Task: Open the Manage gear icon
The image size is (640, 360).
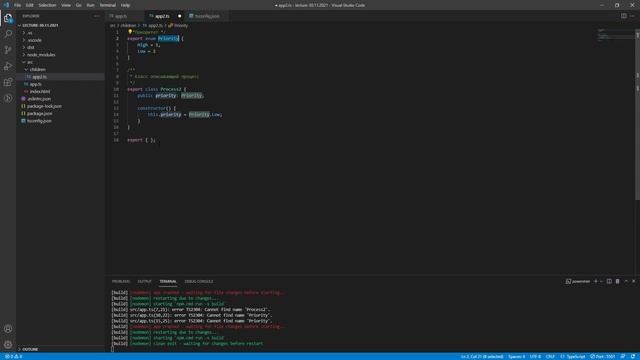Action: coord(8,344)
